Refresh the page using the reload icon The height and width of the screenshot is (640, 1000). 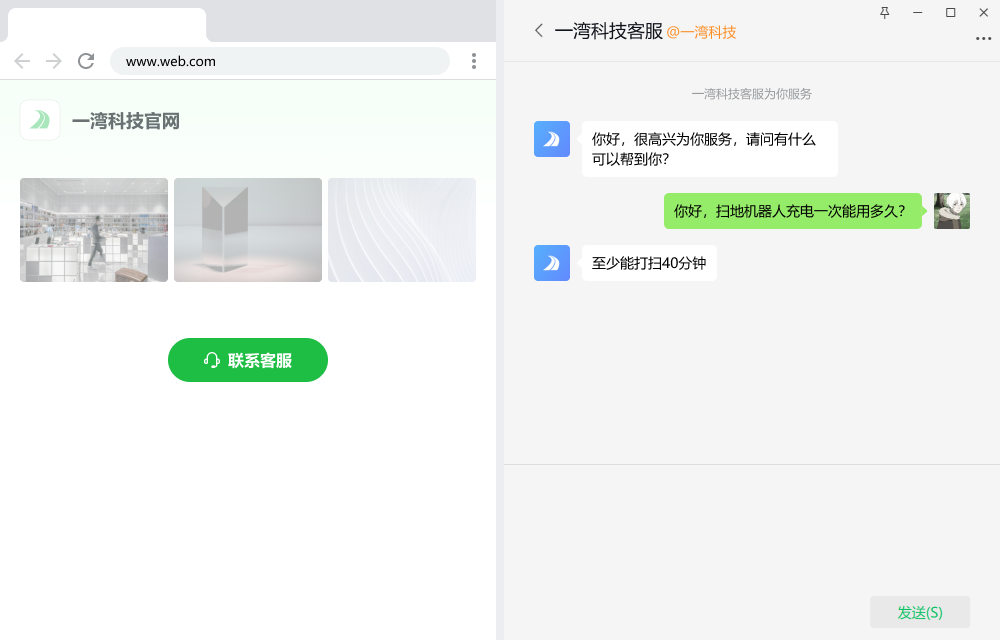coord(86,60)
